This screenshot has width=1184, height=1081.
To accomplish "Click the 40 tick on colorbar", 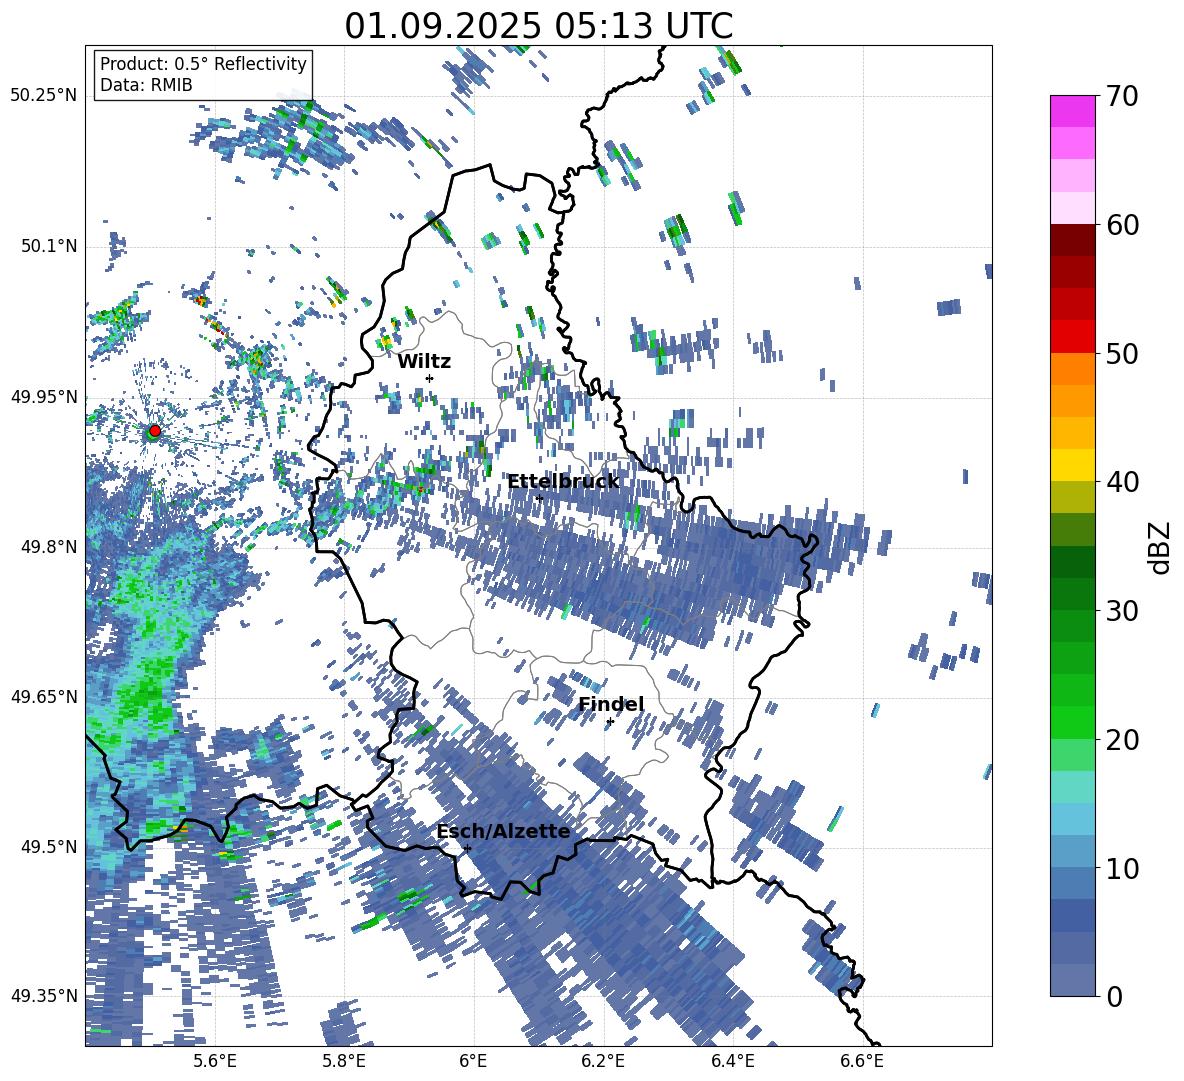I will (1121, 482).
